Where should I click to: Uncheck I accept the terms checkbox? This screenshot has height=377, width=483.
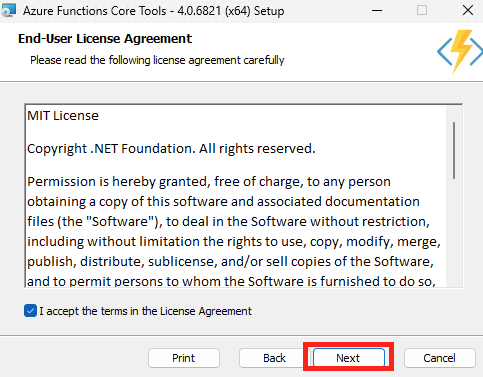[30, 311]
